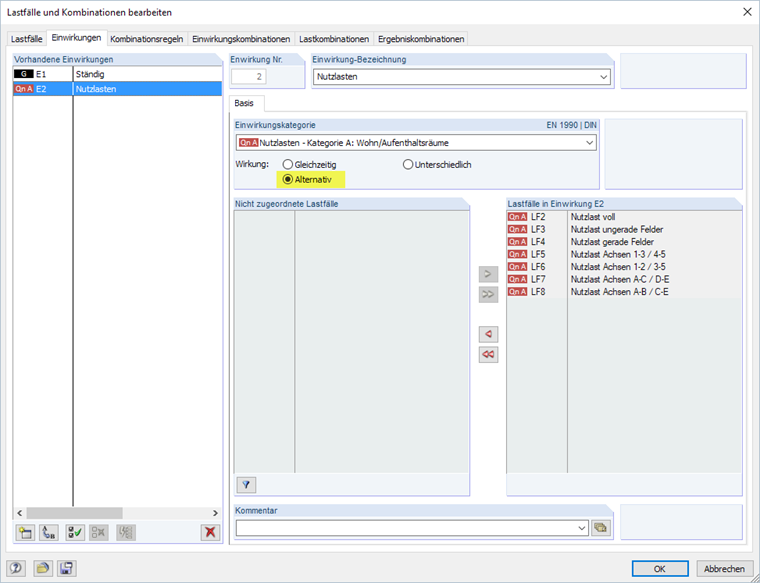Select action E1 Ständig

click(117, 74)
